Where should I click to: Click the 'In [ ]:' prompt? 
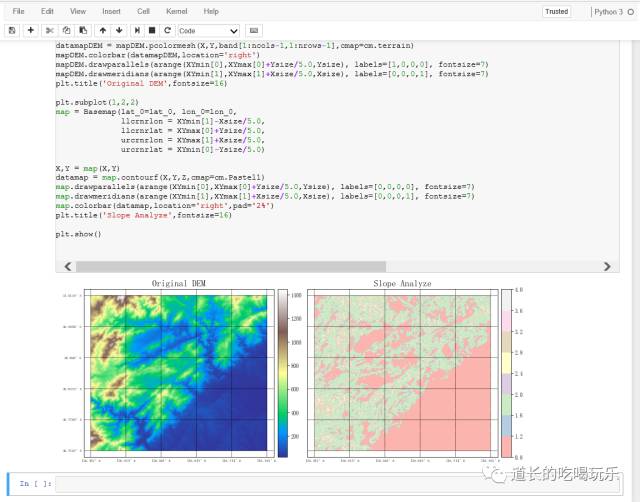pos(35,484)
